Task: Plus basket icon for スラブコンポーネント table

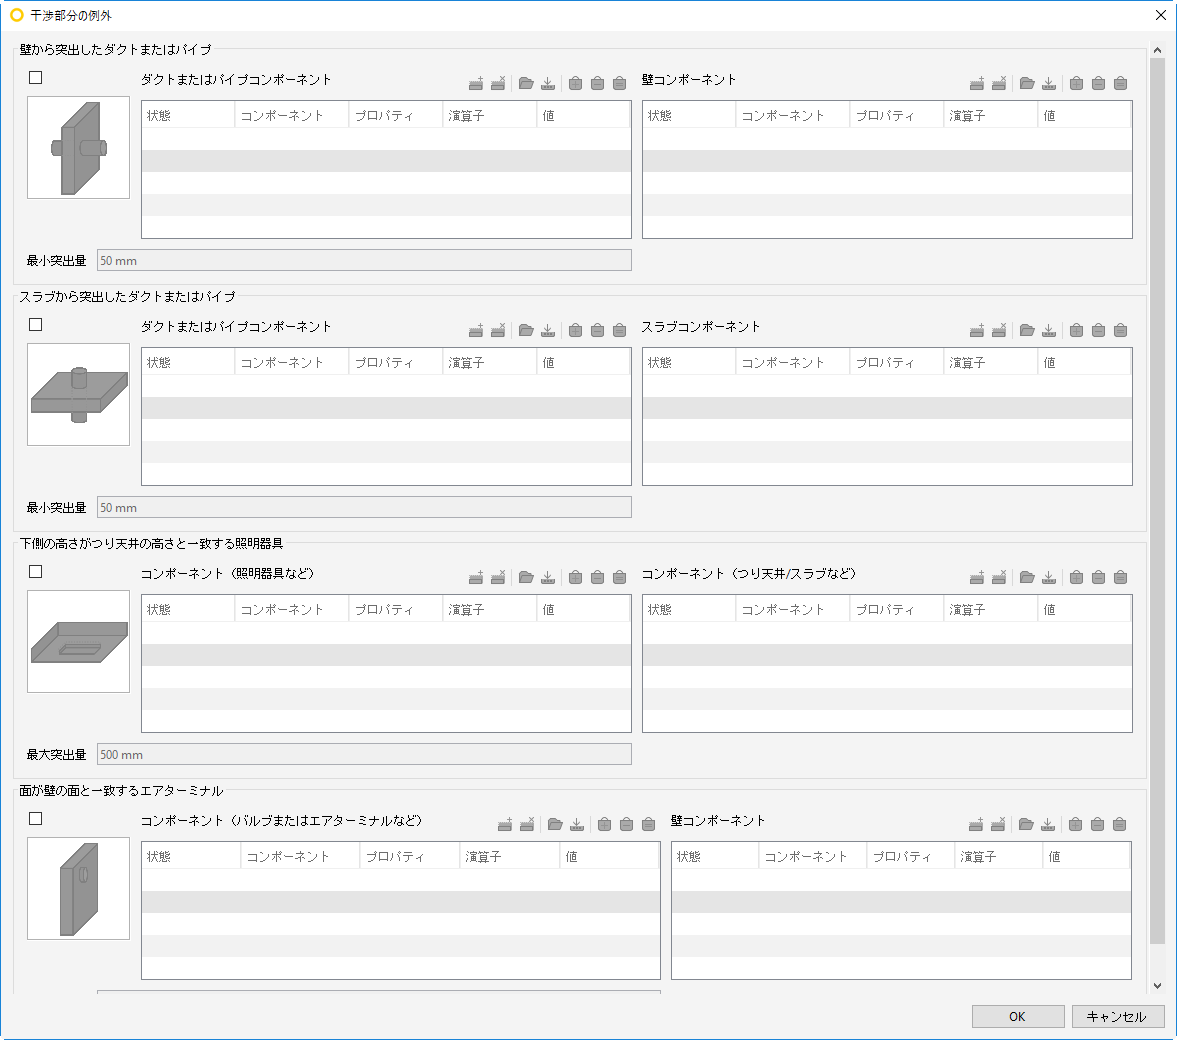Action: pos(1076,330)
